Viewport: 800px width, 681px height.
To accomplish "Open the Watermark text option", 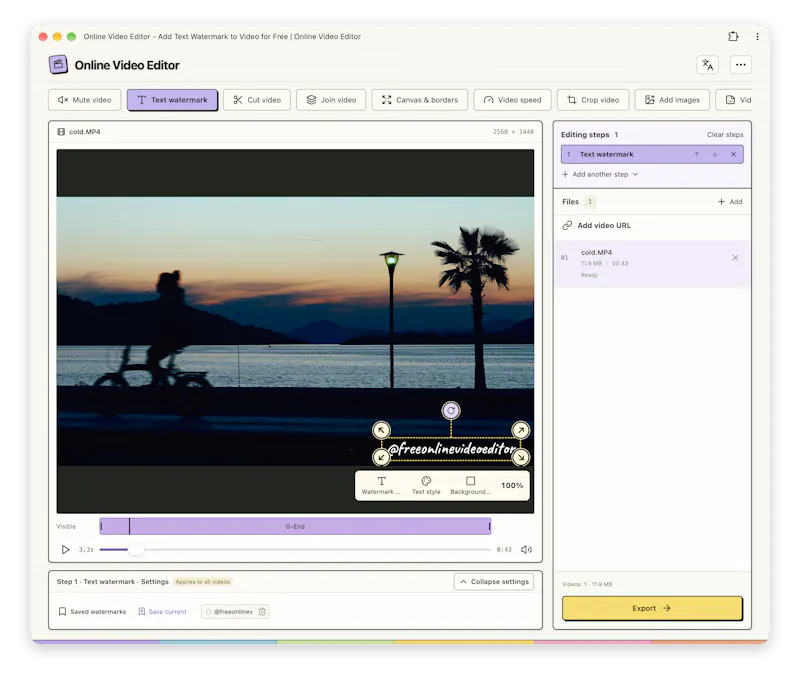I will (381, 485).
